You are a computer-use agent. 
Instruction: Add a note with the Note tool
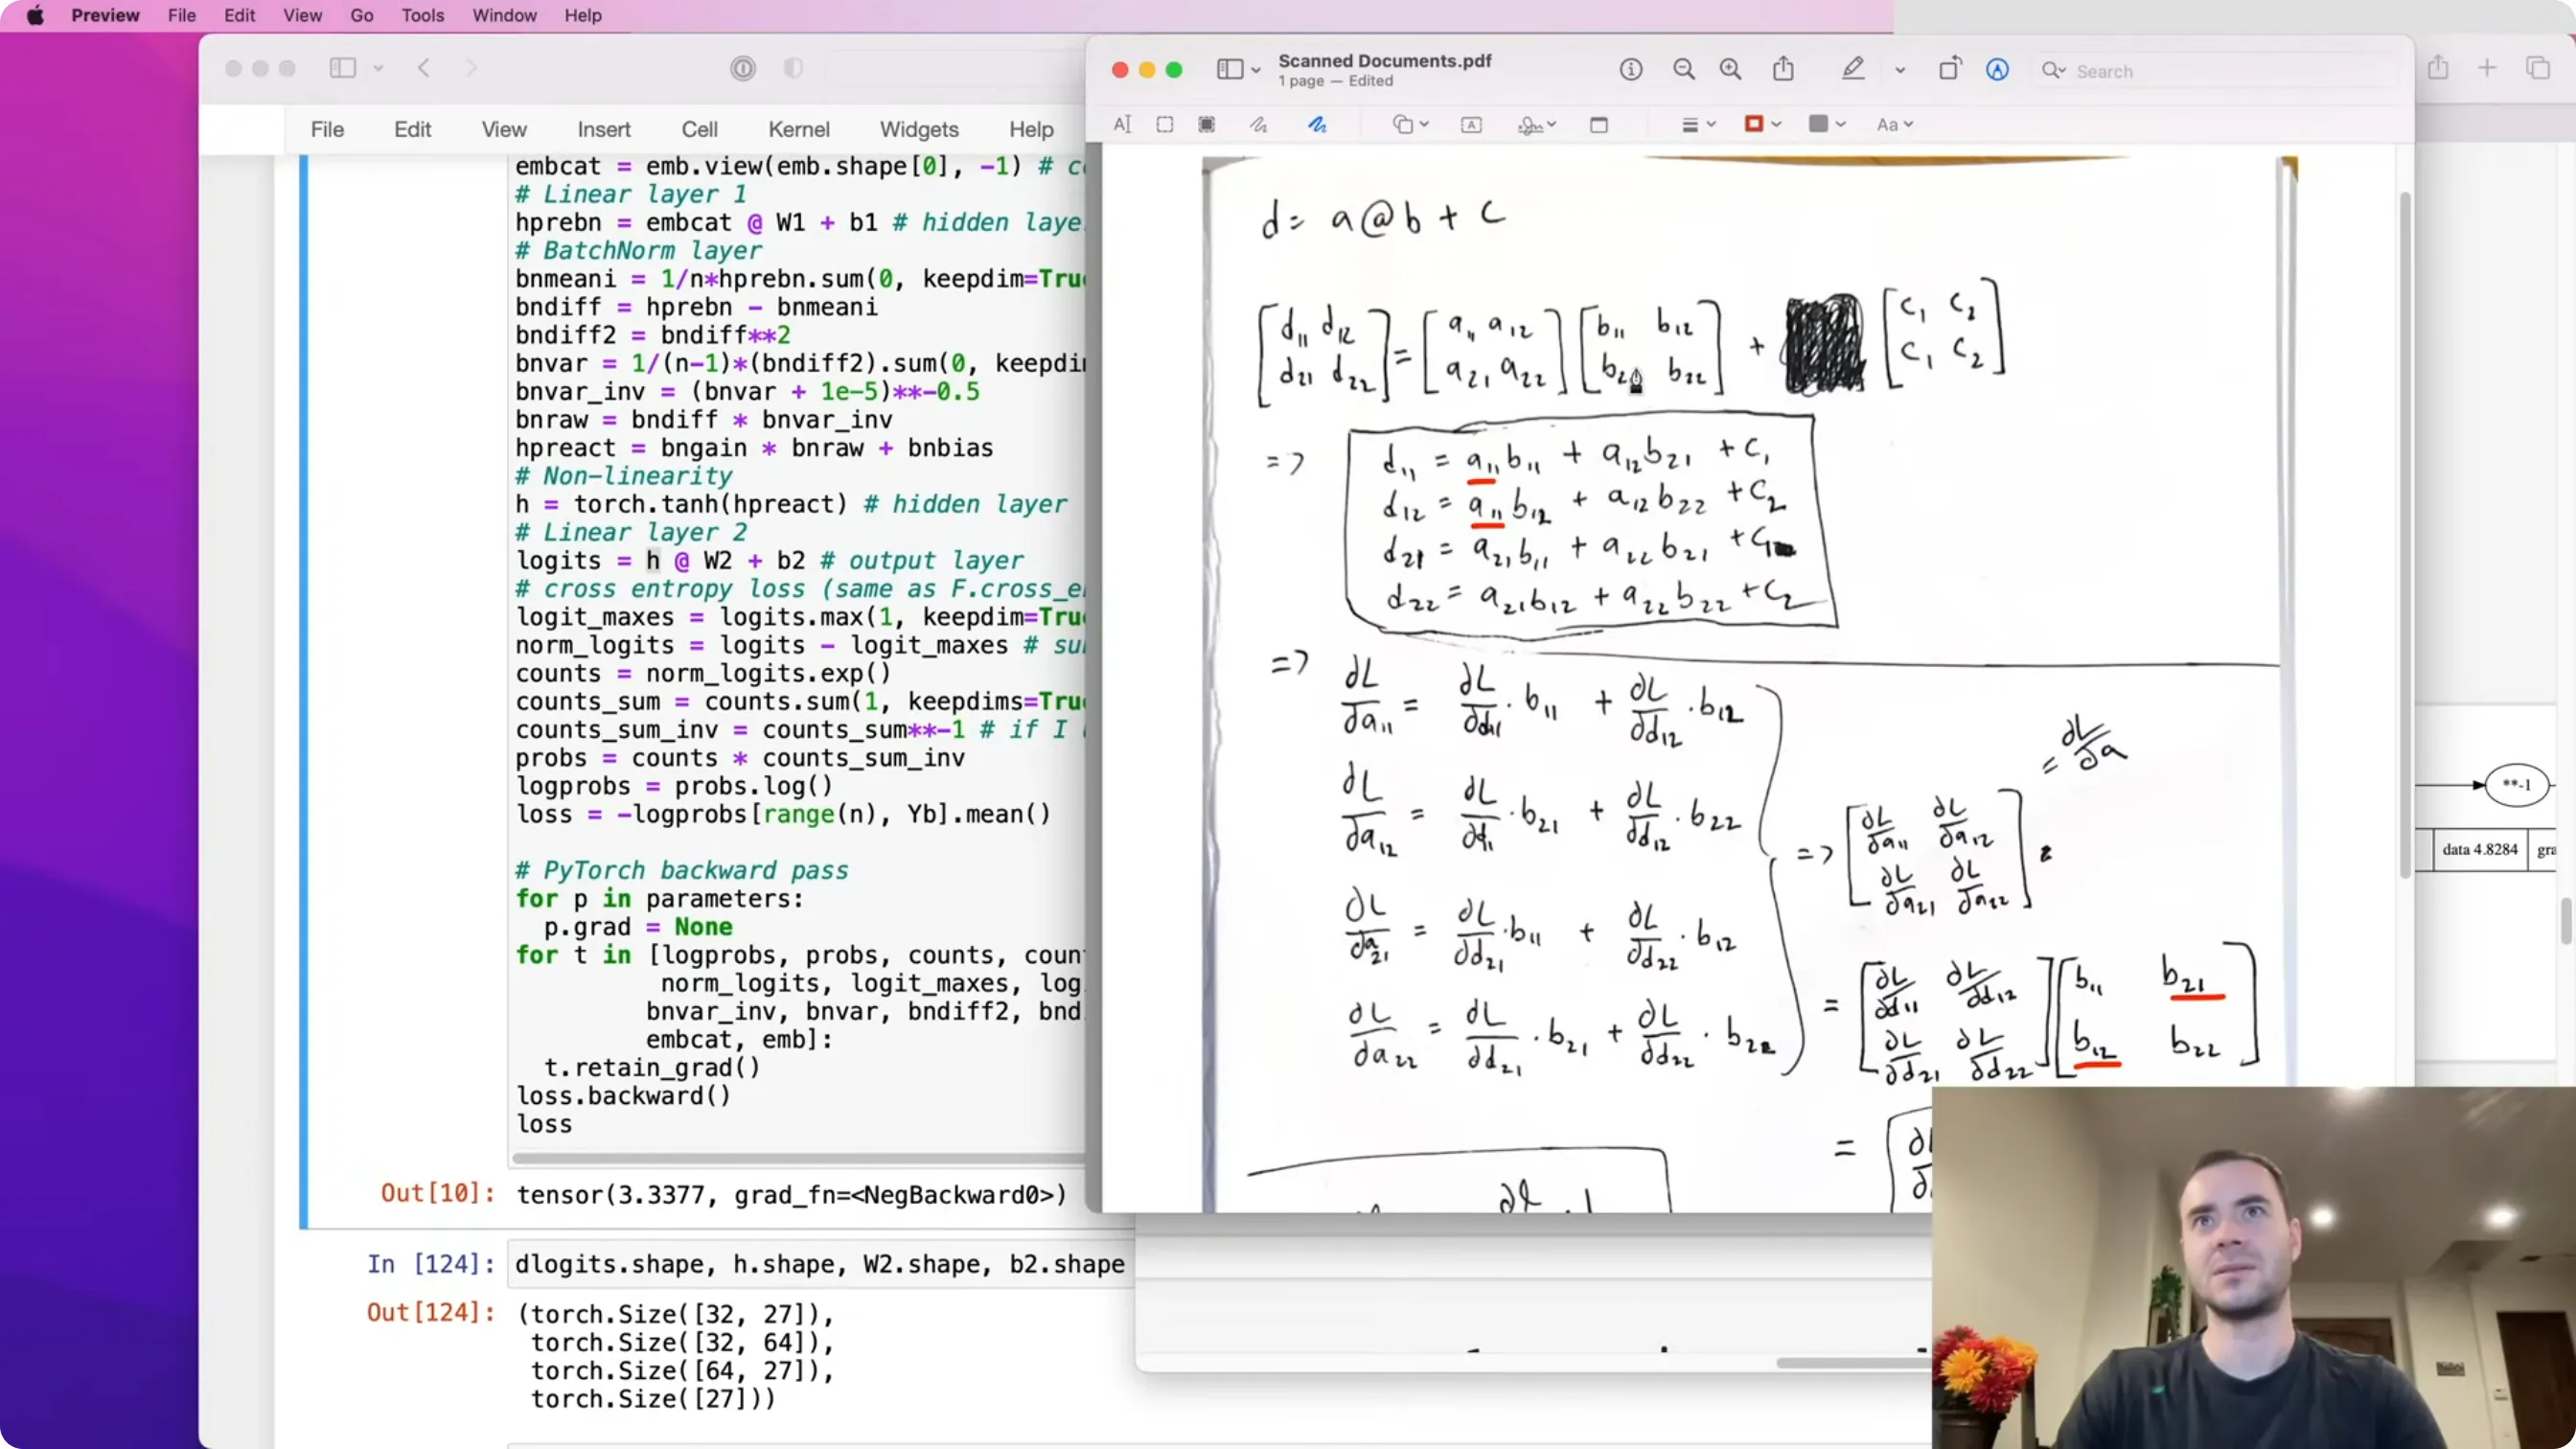tap(1599, 125)
